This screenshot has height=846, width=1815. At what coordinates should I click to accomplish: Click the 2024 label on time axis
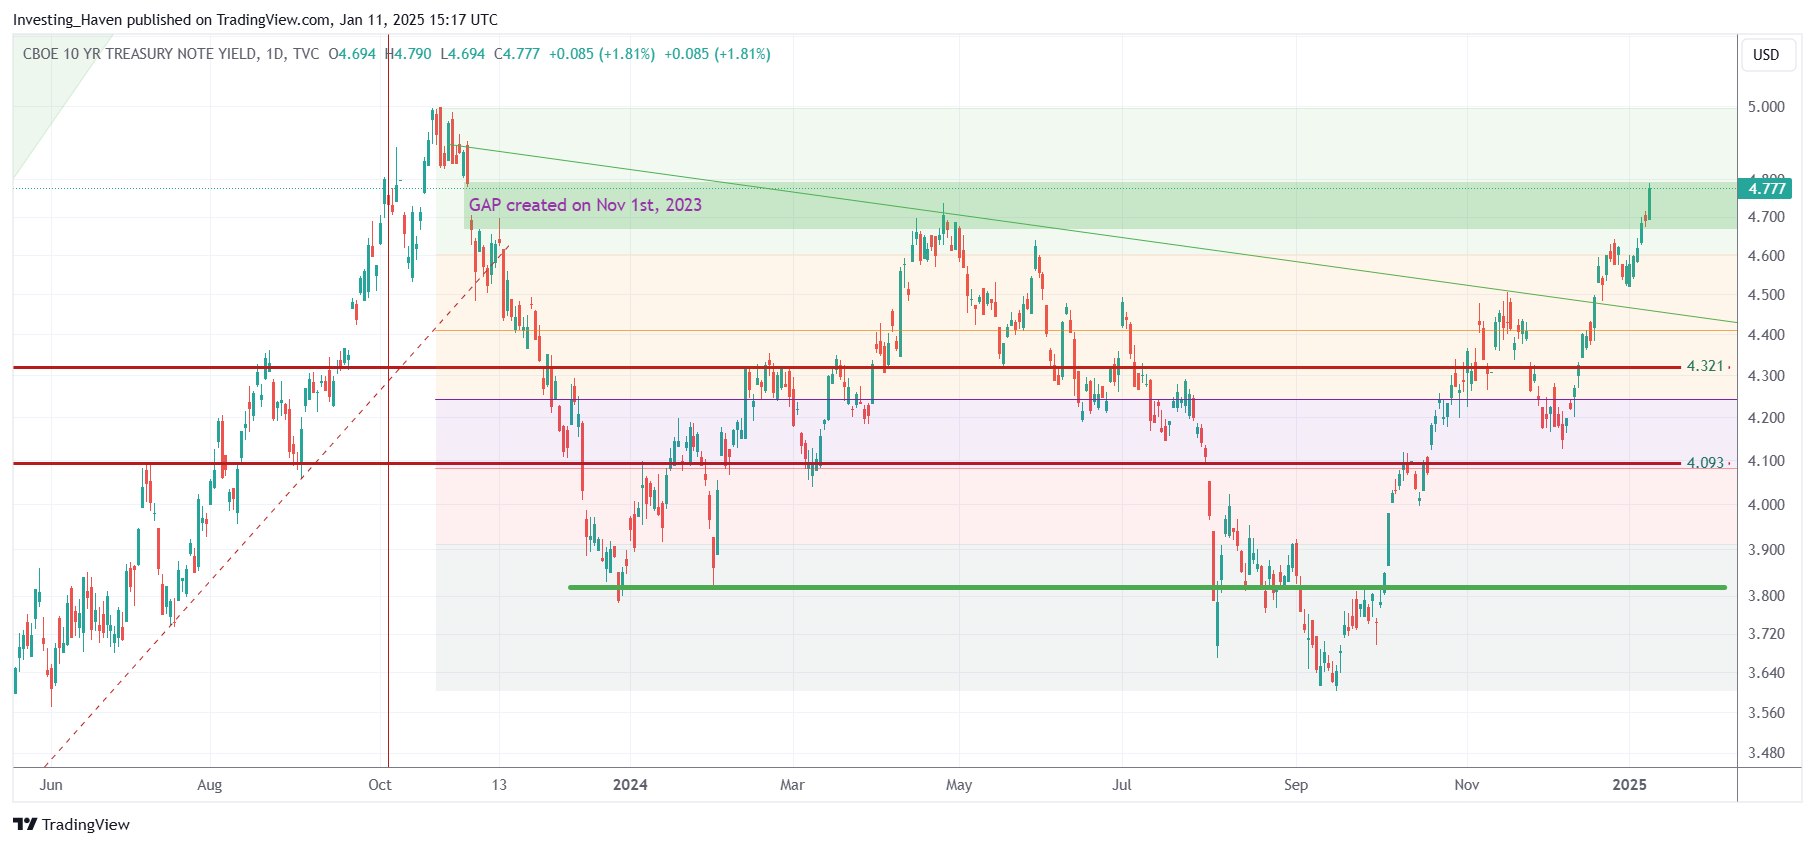630,785
